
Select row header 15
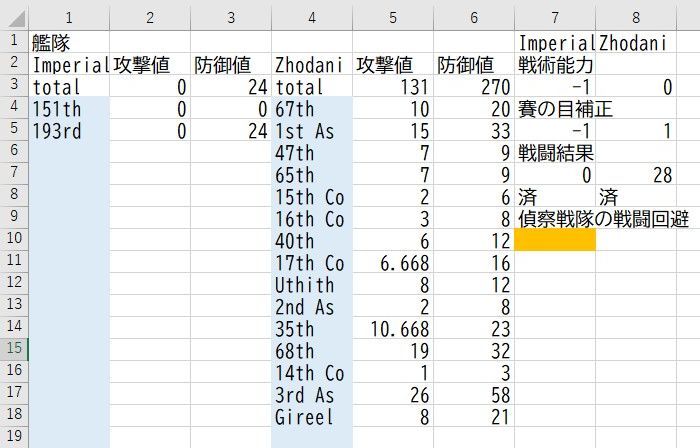click(14, 349)
